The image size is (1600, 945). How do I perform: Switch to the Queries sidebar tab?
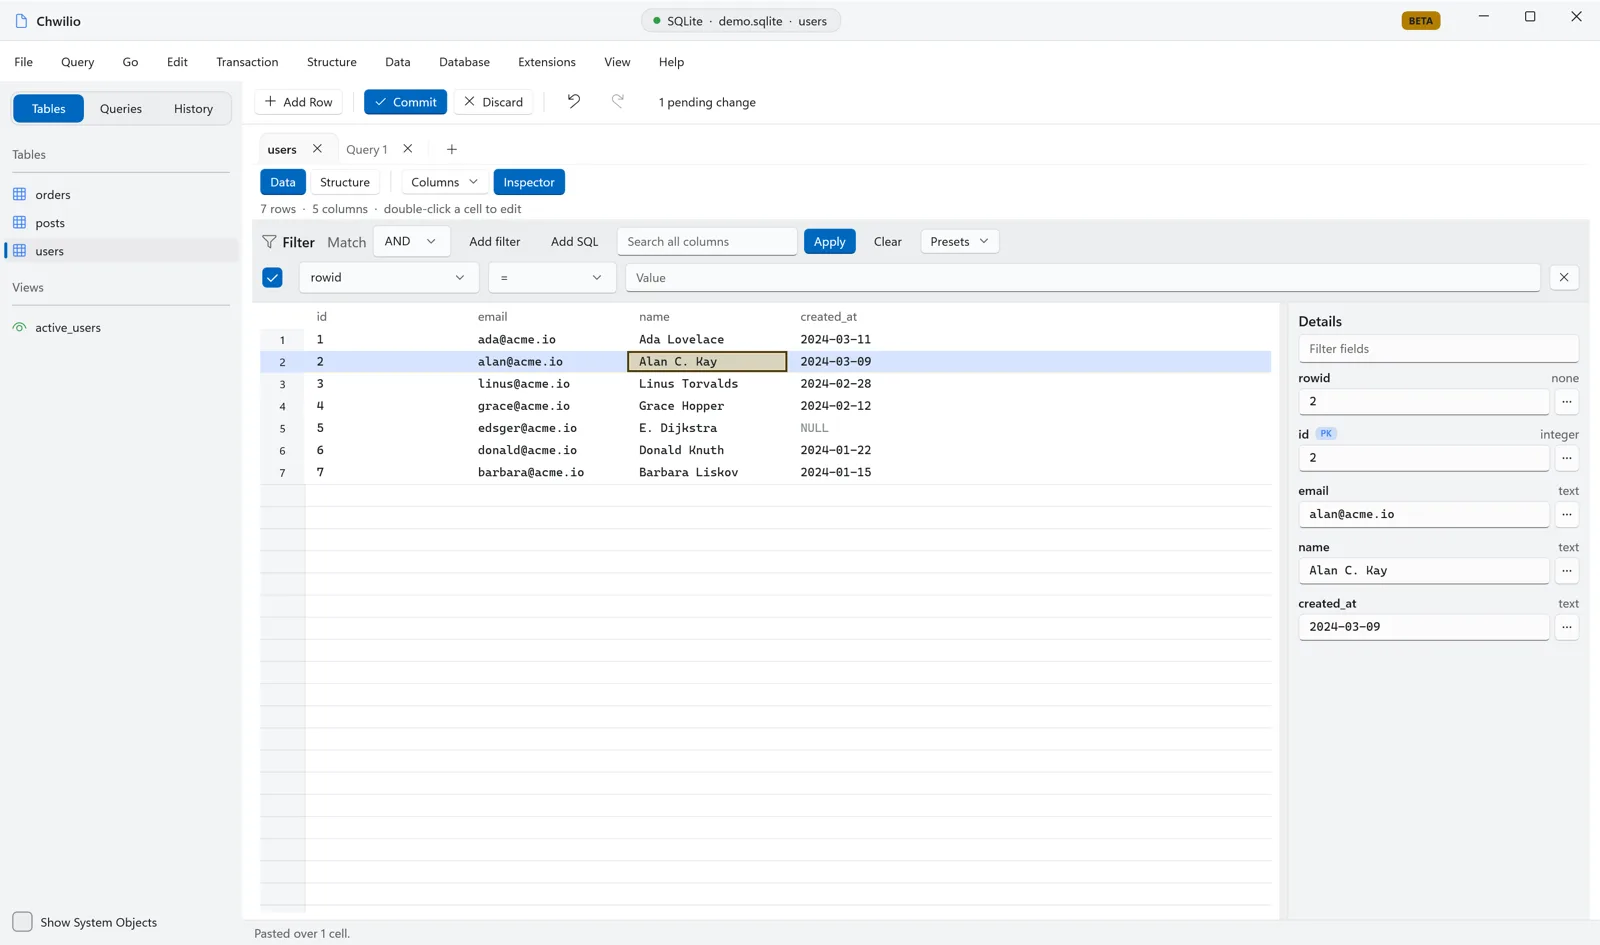coord(121,108)
